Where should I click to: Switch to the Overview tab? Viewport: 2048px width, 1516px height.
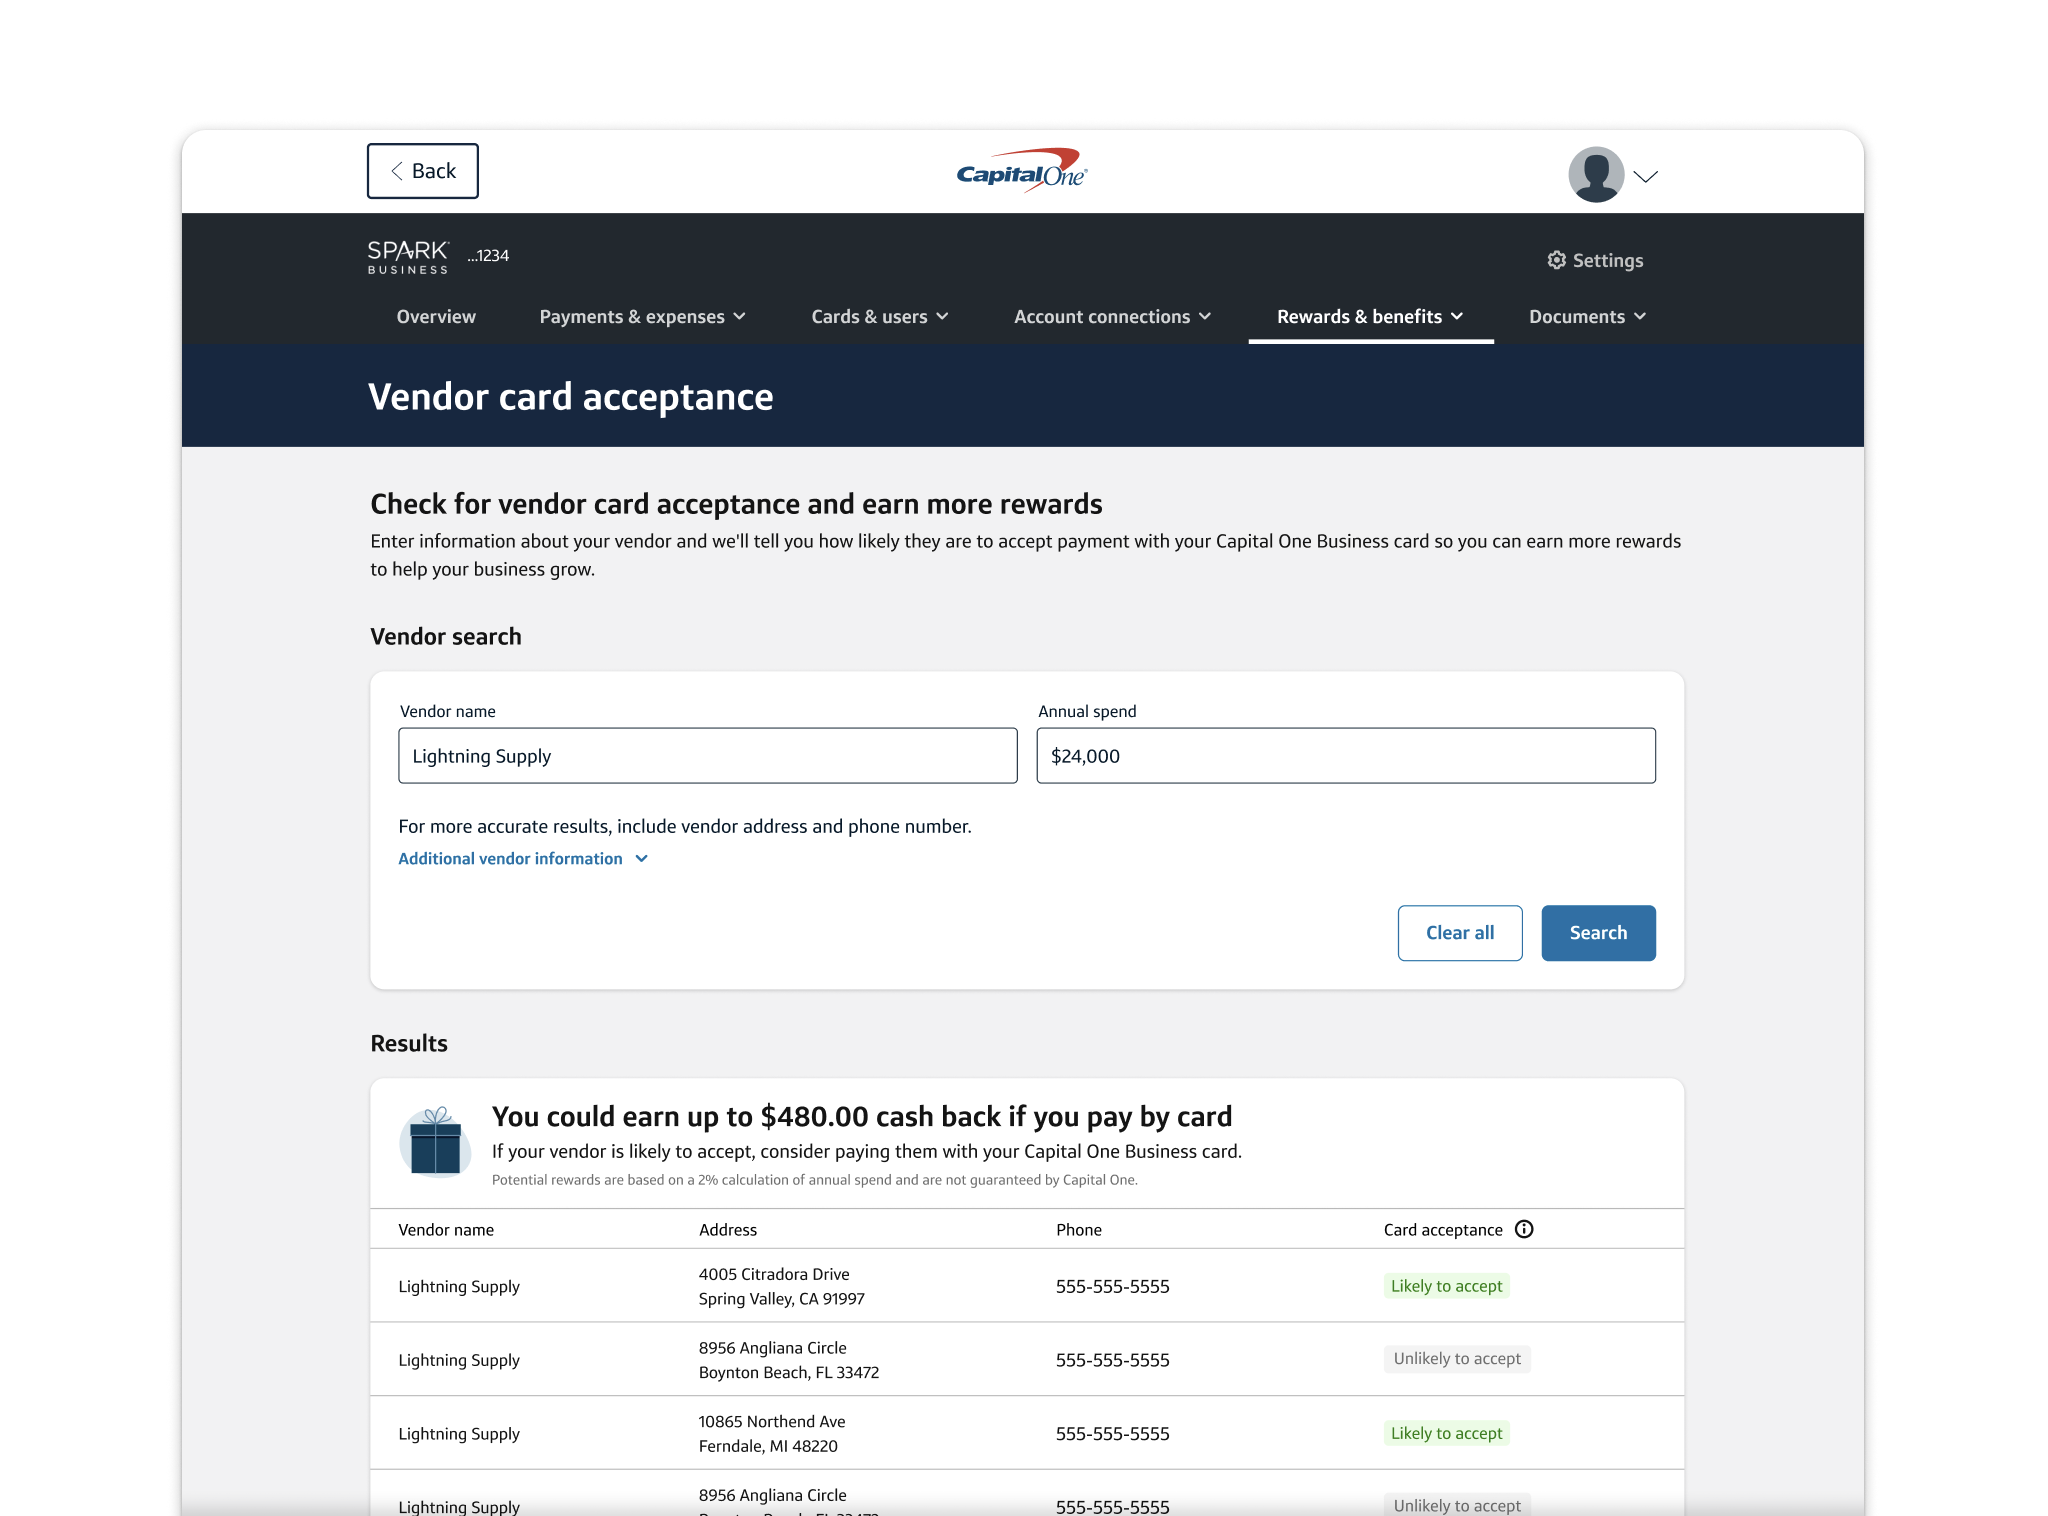point(436,317)
